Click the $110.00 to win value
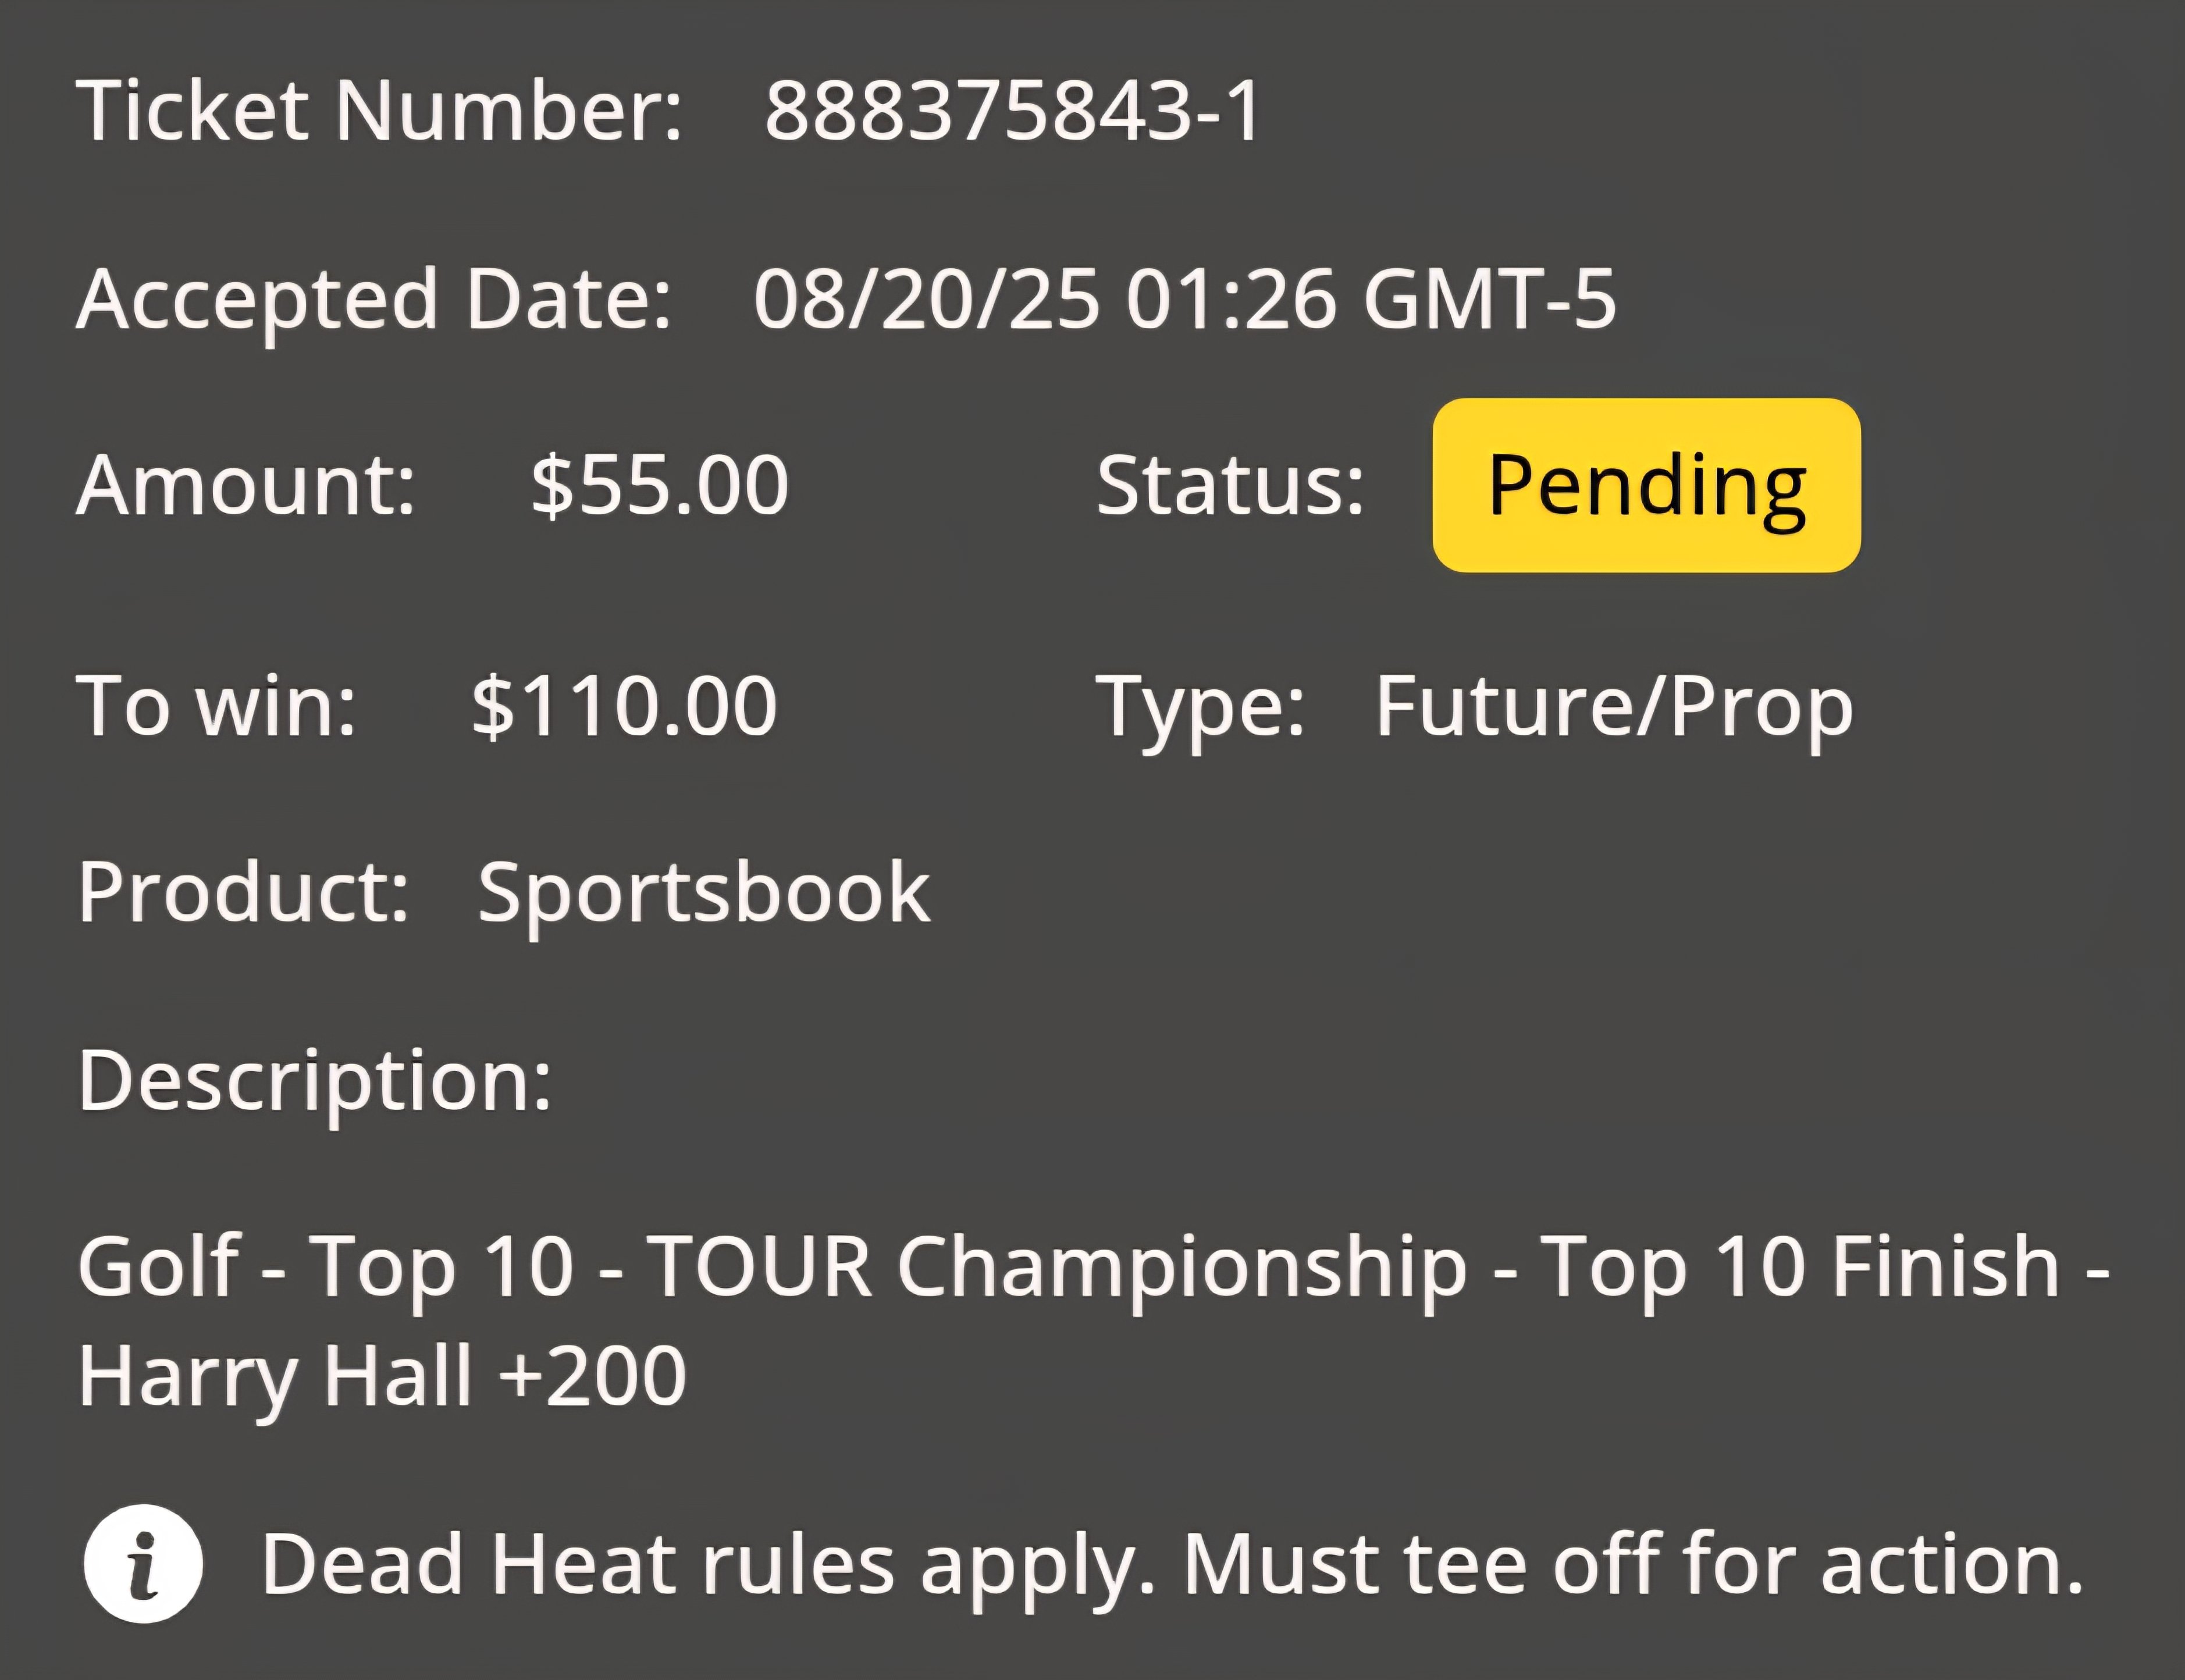This screenshot has height=1680, width=2185. point(624,706)
